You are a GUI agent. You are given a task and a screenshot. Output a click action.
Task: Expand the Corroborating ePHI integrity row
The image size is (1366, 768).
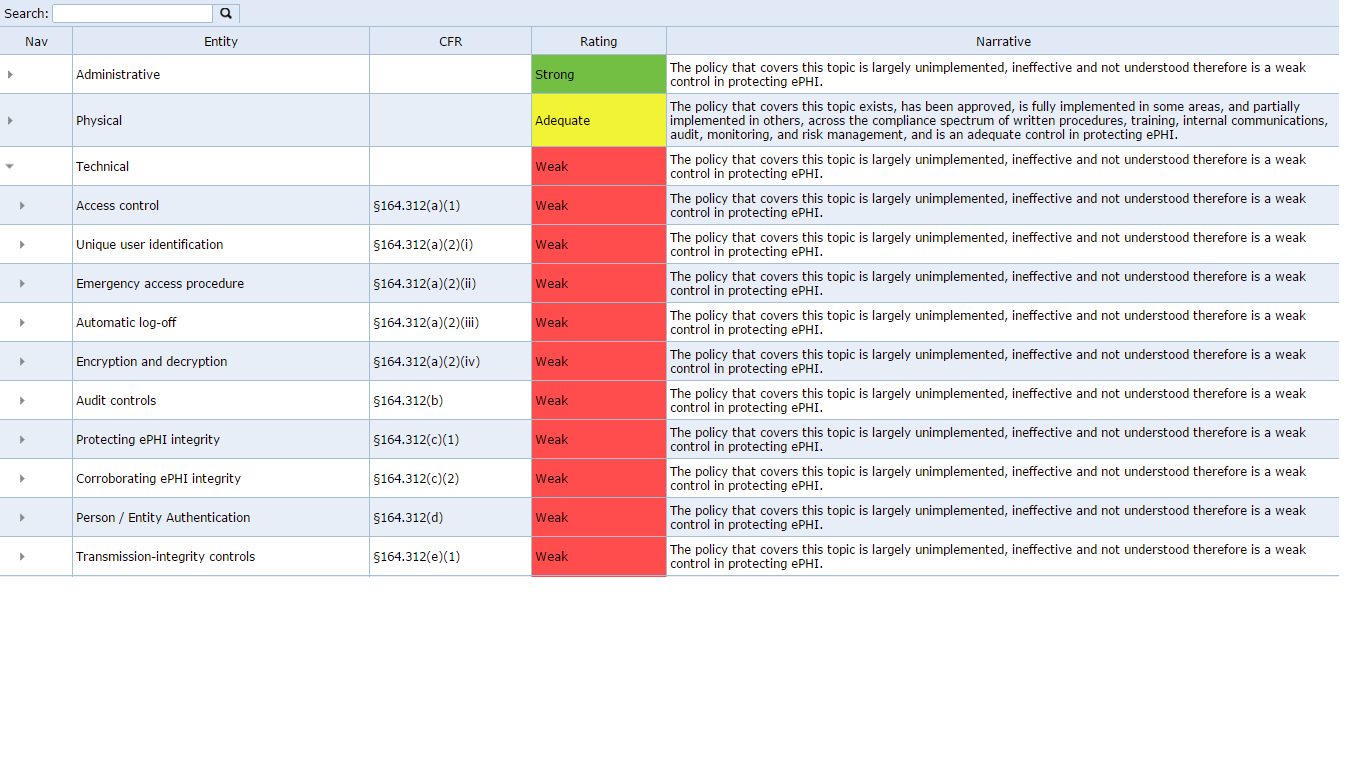click(x=22, y=479)
